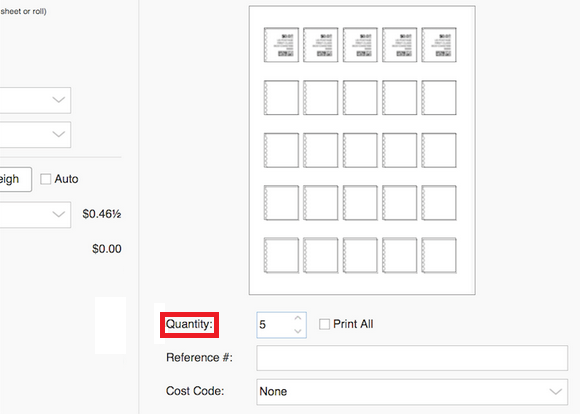Screen dimensions: 580x414
Task: Expand the topmost dropdown in the left panel
Action: pos(35,100)
